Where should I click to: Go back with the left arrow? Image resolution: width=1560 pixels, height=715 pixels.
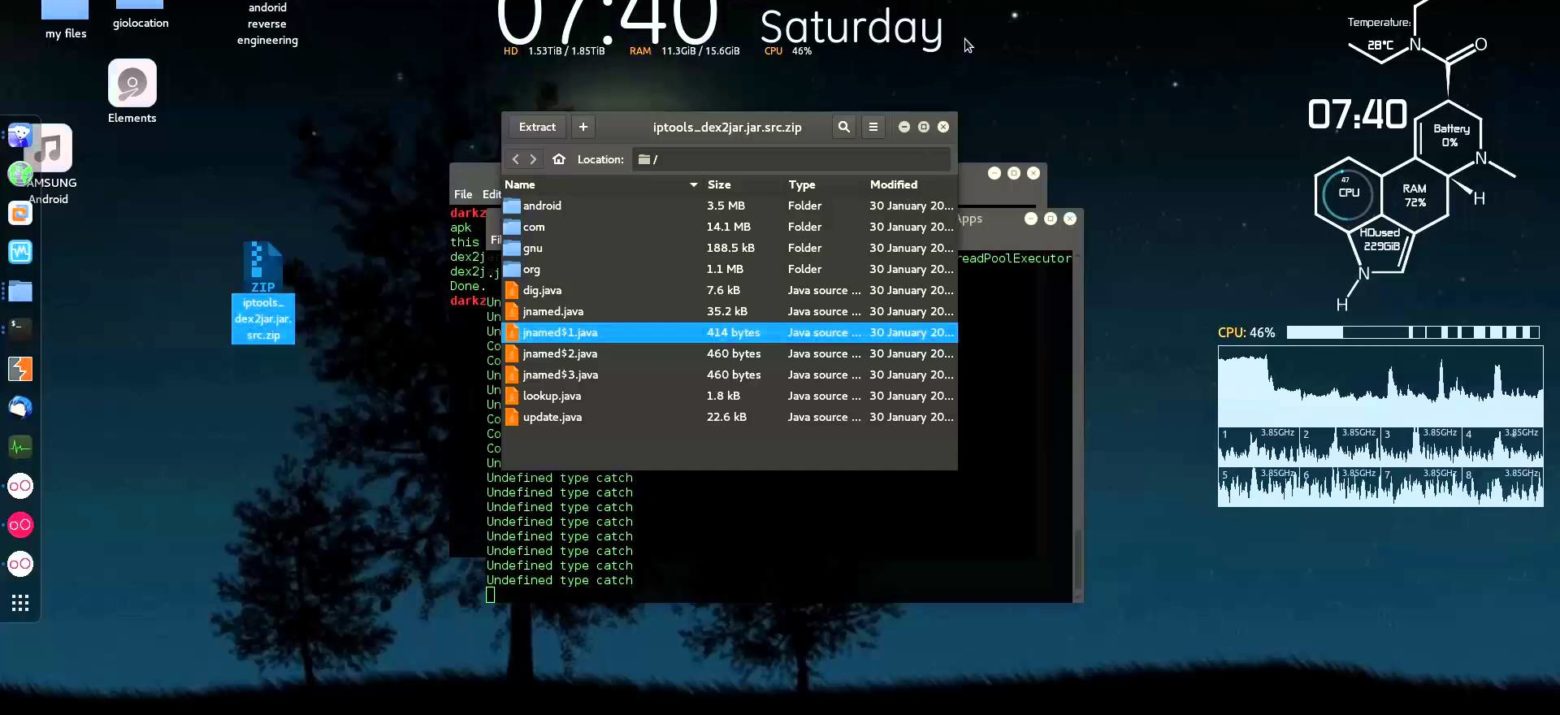[x=515, y=159]
